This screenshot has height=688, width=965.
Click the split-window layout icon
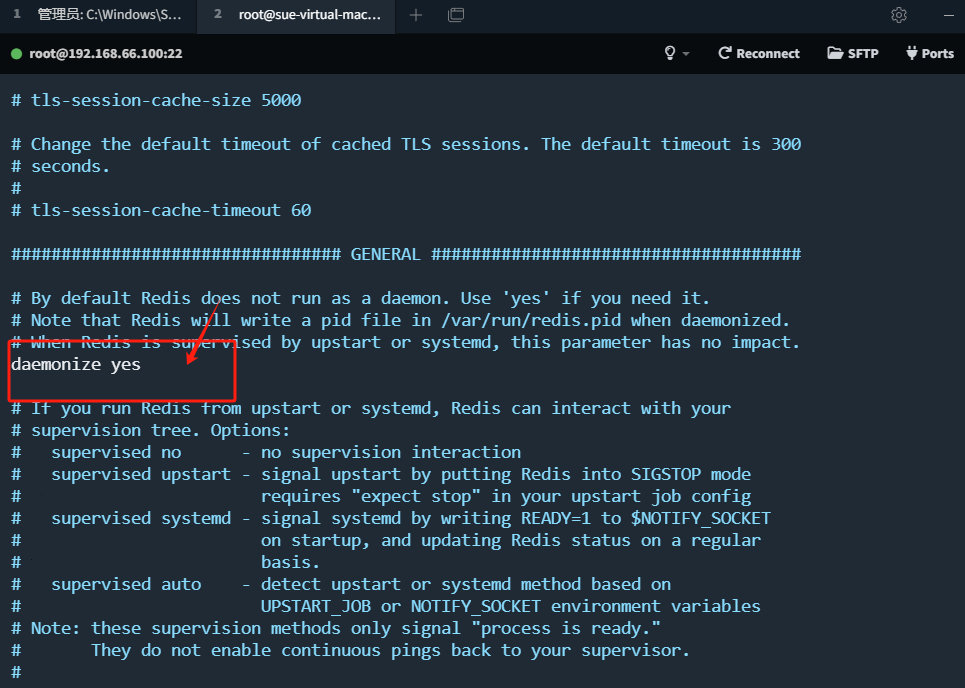point(456,15)
